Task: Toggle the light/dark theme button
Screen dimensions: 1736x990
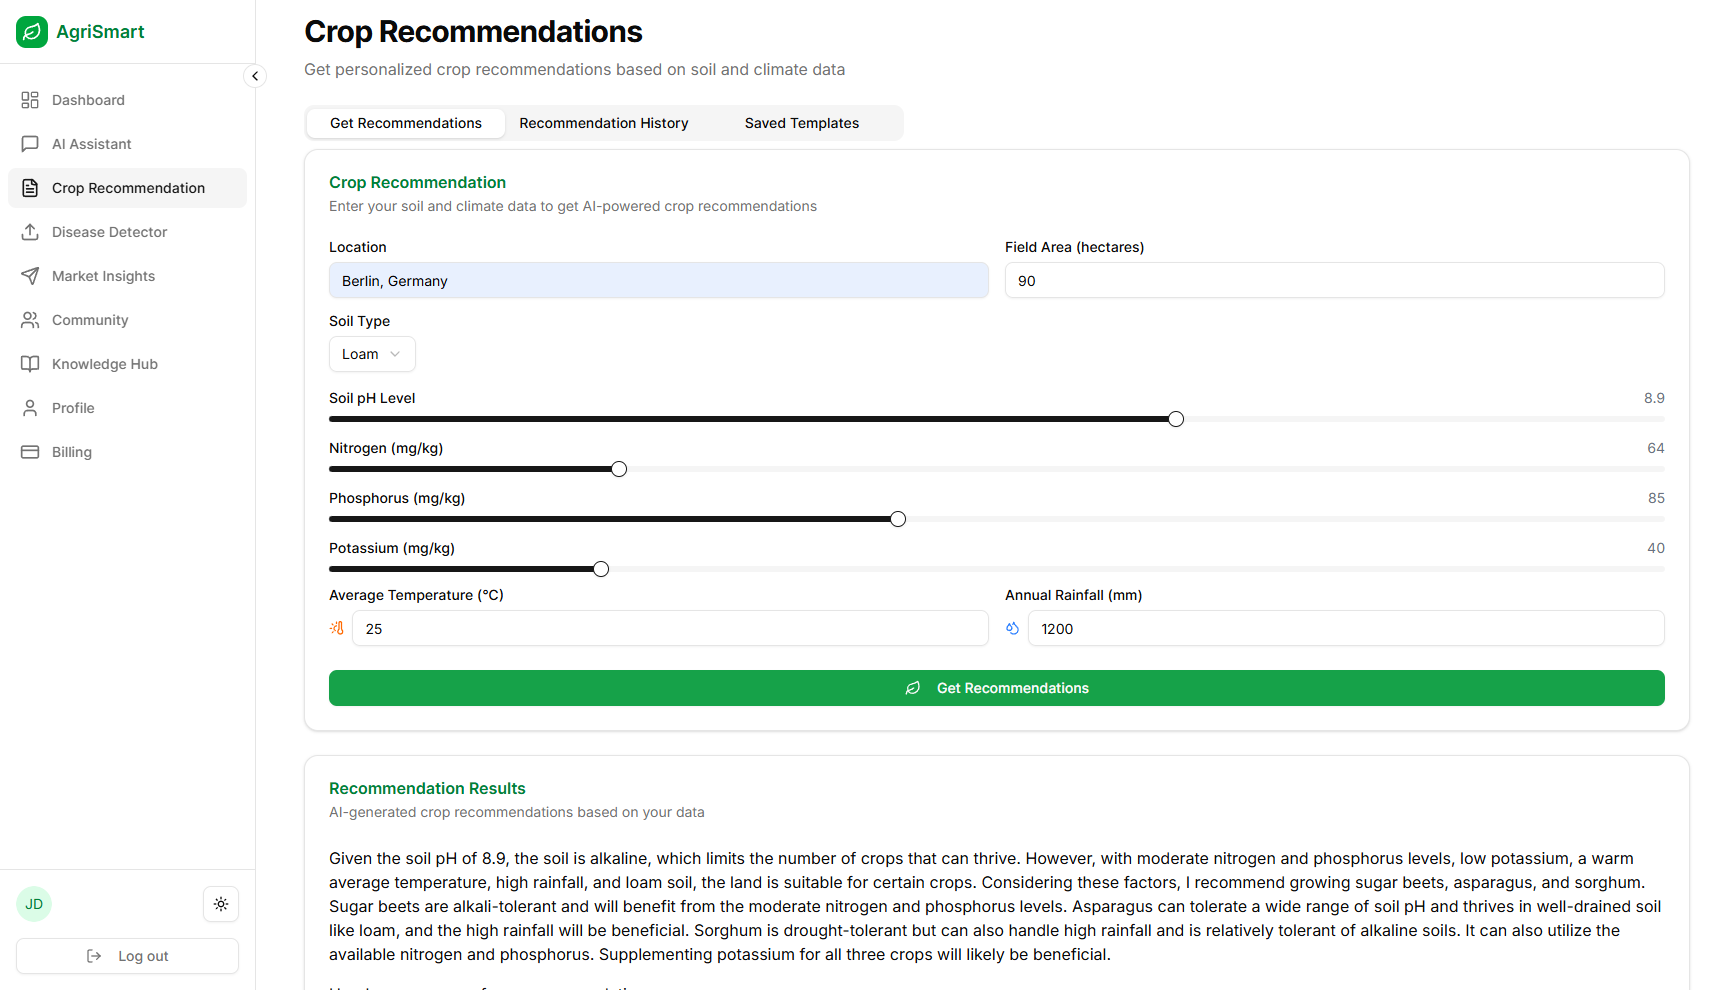Action: tap(221, 904)
